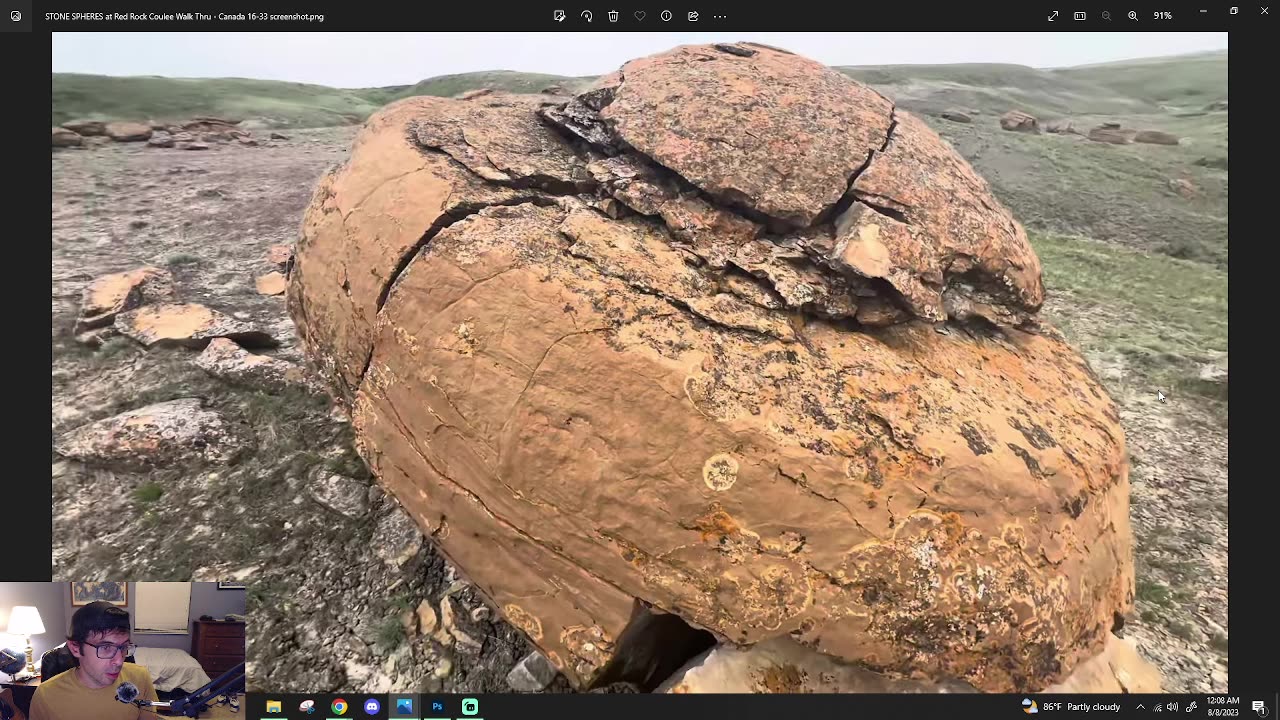Close the Photos window
The height and width of the screenshot is (720, 1280).
(x=1264, y=11)
